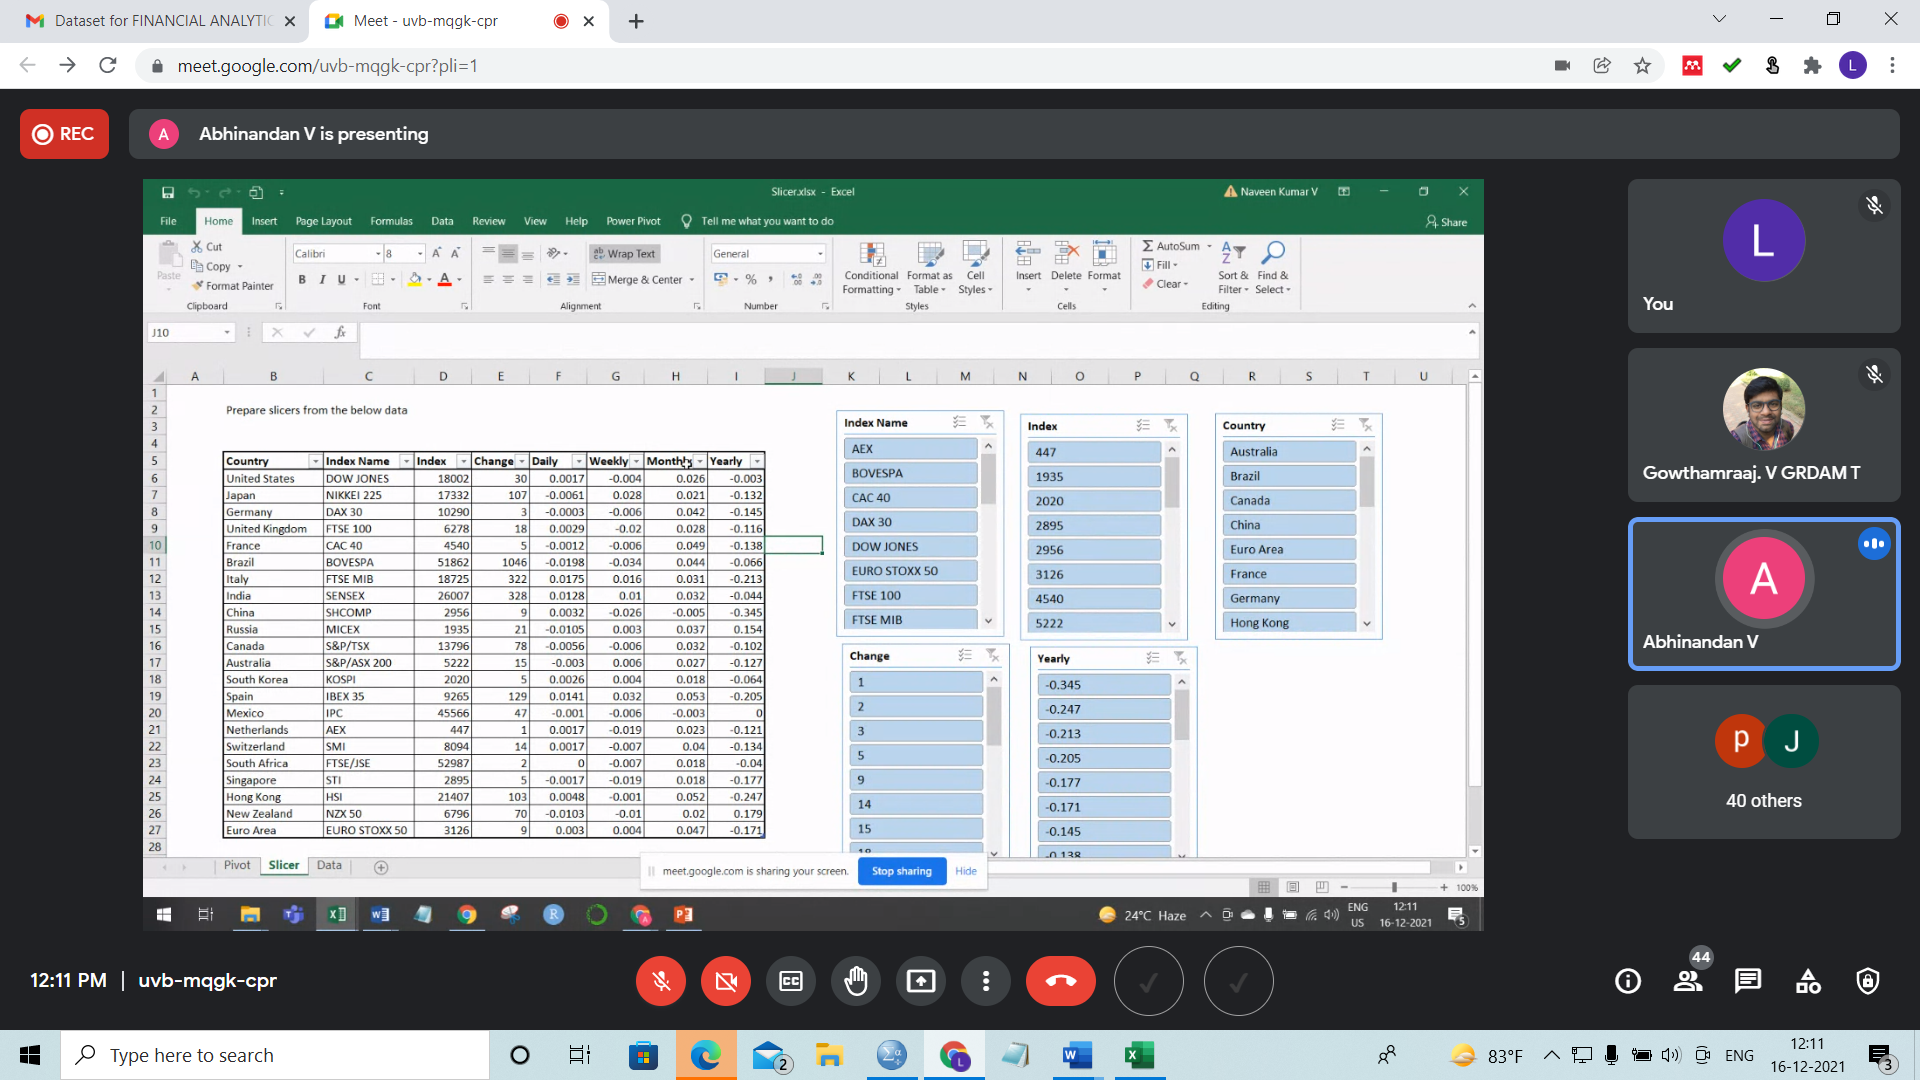Open Conditional Formatting dropdown
The image size is (1920, 1080).
point(871,268)
